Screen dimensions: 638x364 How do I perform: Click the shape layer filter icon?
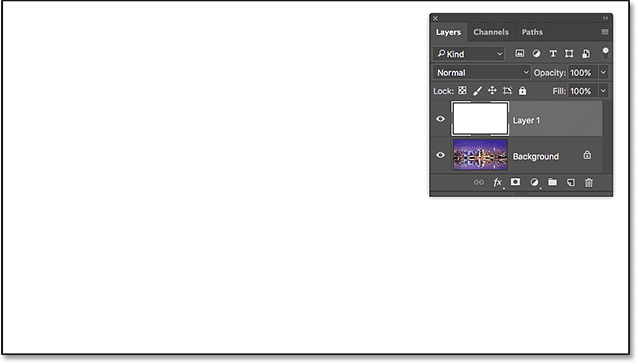coord(569,53)
